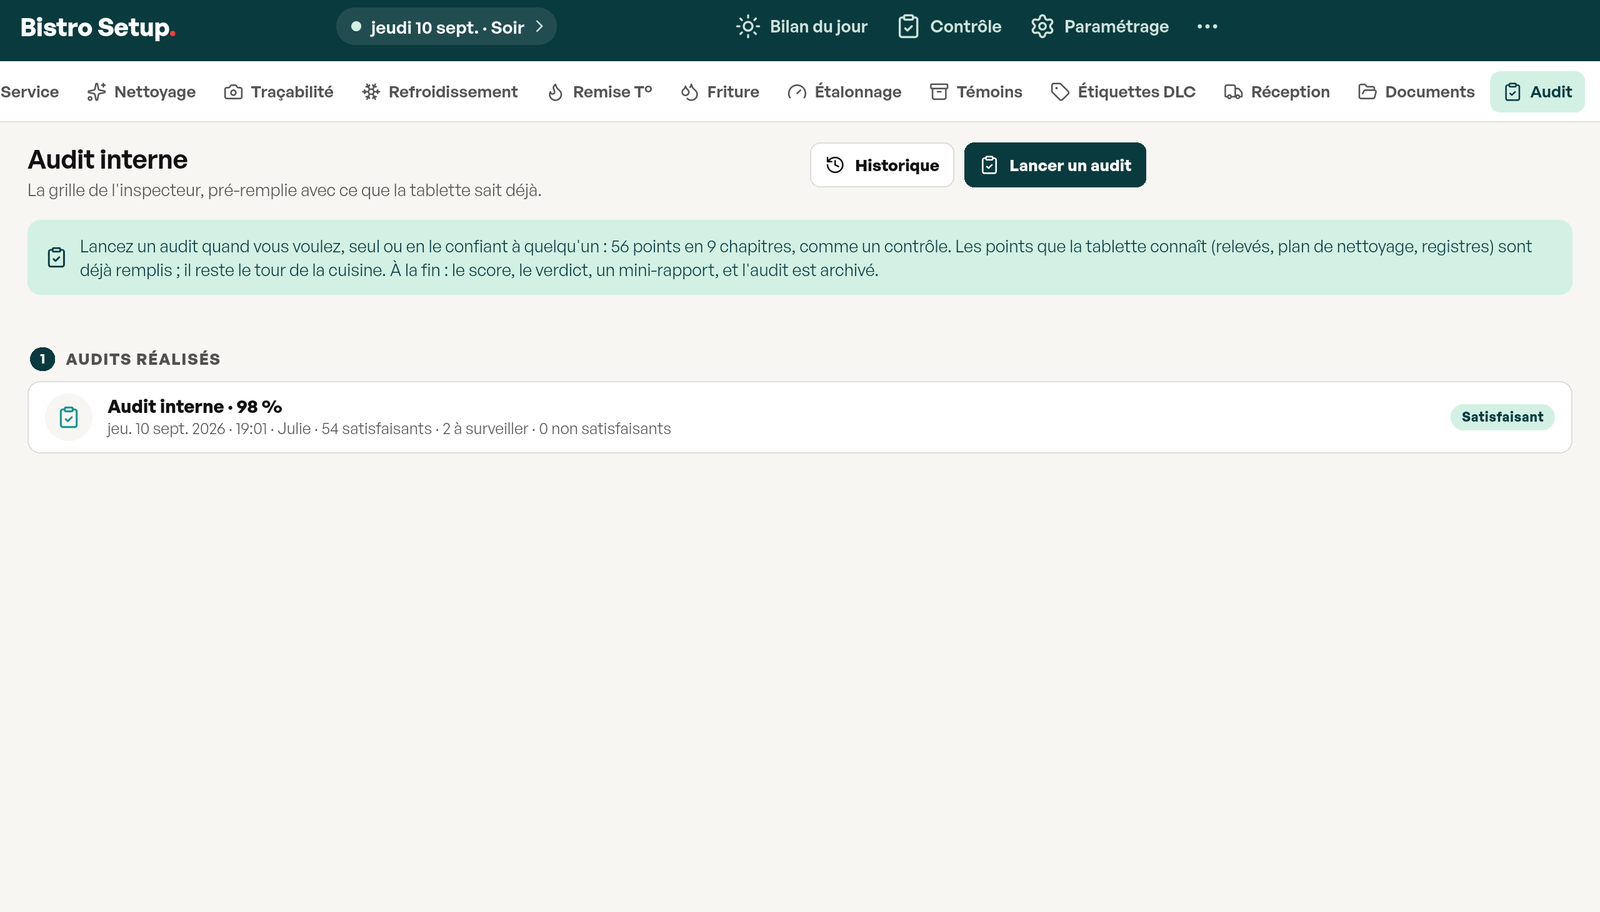Switch to the Remise T° tab
This screenshot has height=912, width=1600.
(599, 92)
